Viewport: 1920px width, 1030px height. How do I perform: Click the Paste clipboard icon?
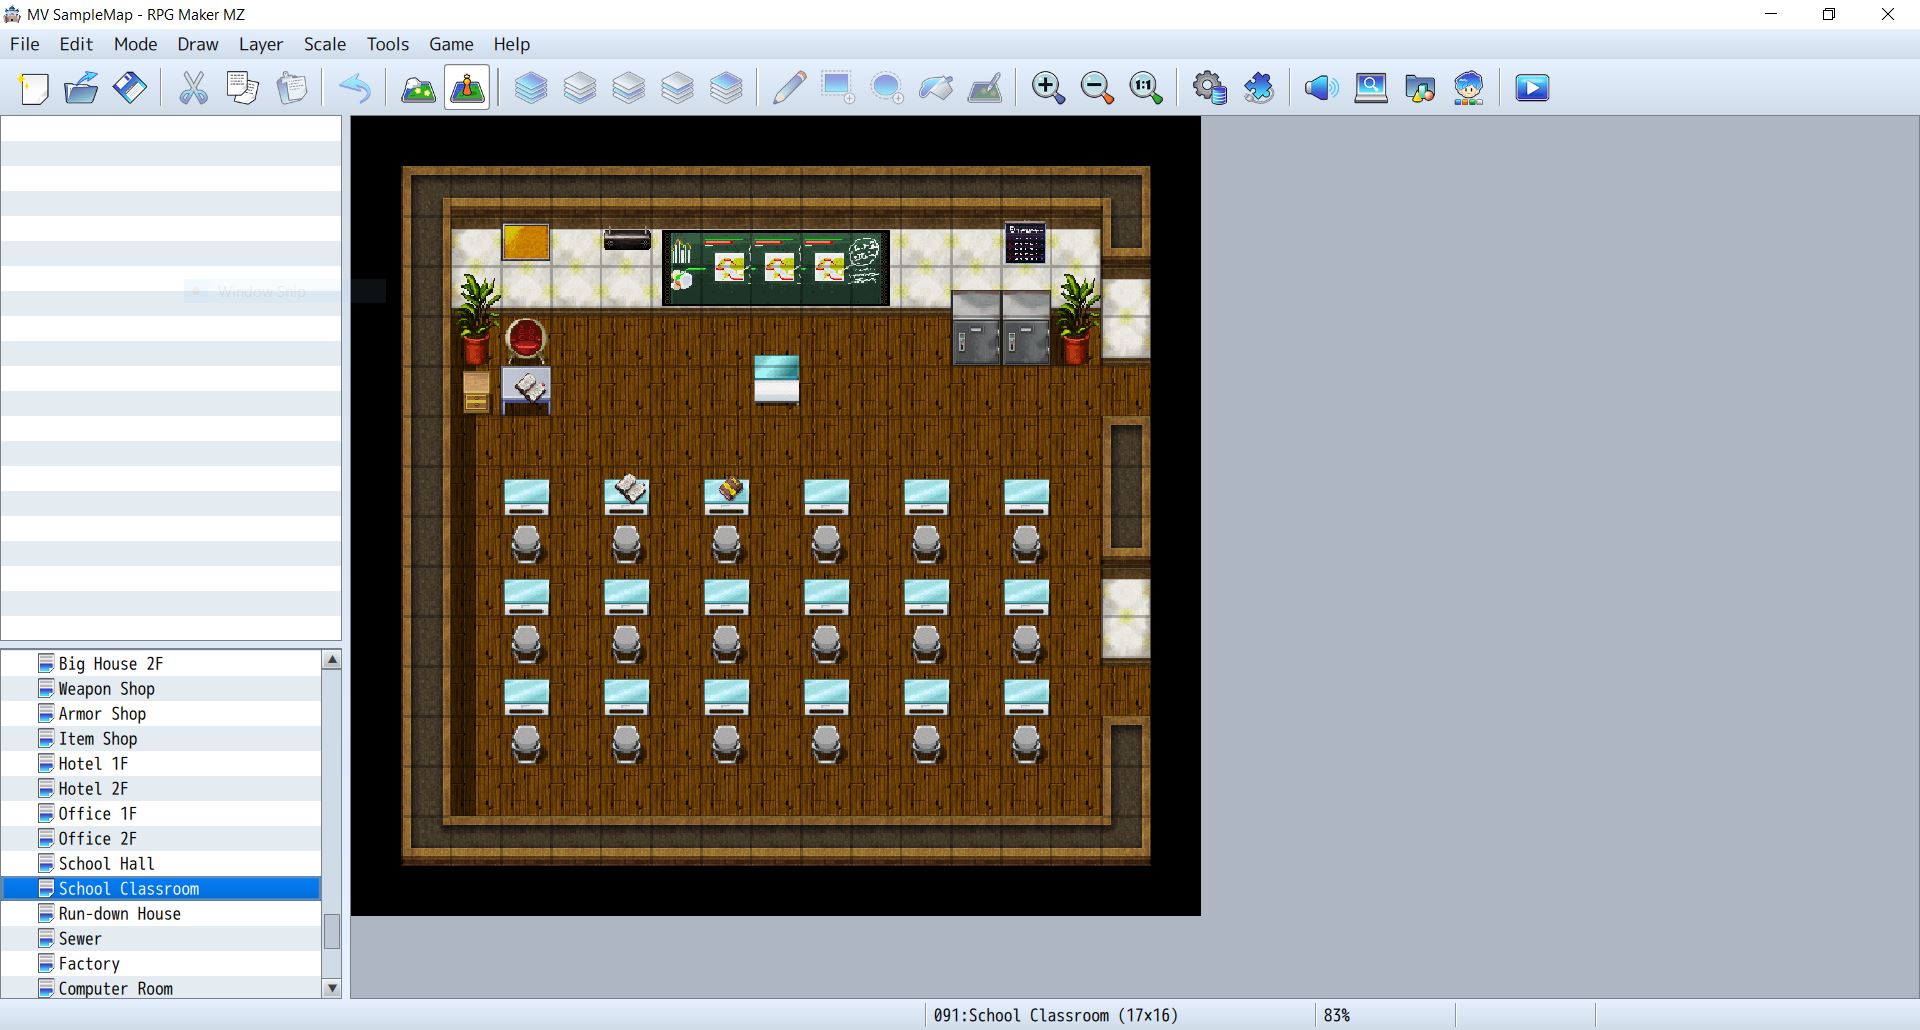coord(291,88)
